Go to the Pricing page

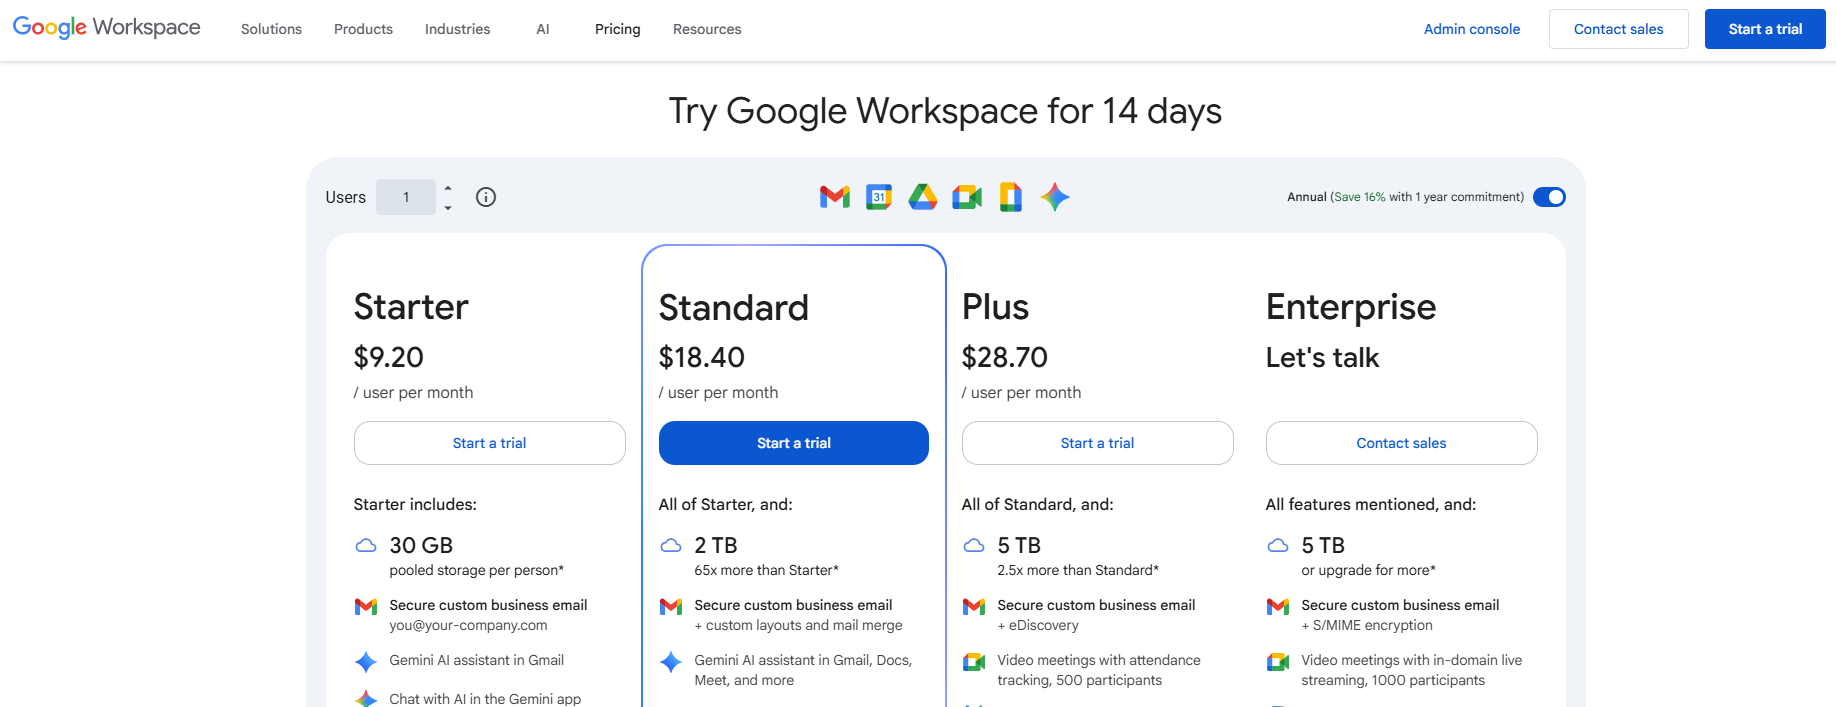click(618, 29)
